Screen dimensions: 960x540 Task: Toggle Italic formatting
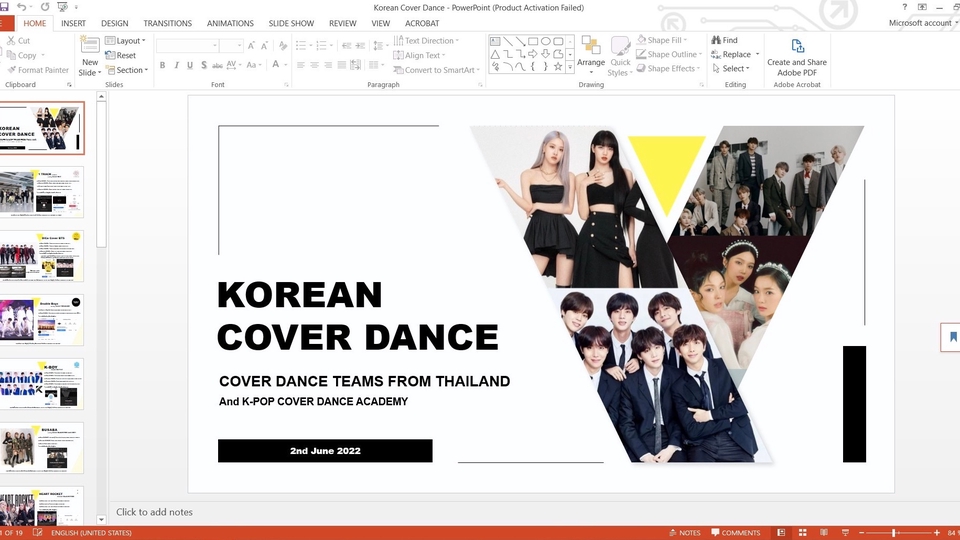pyautogui.click(x=176, y=65)
